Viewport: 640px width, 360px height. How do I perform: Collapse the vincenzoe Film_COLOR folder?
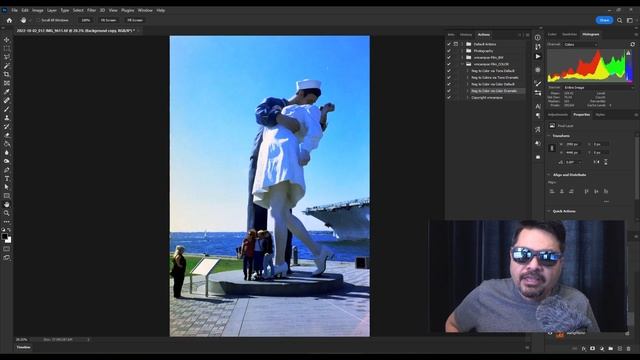coord(462,64)
